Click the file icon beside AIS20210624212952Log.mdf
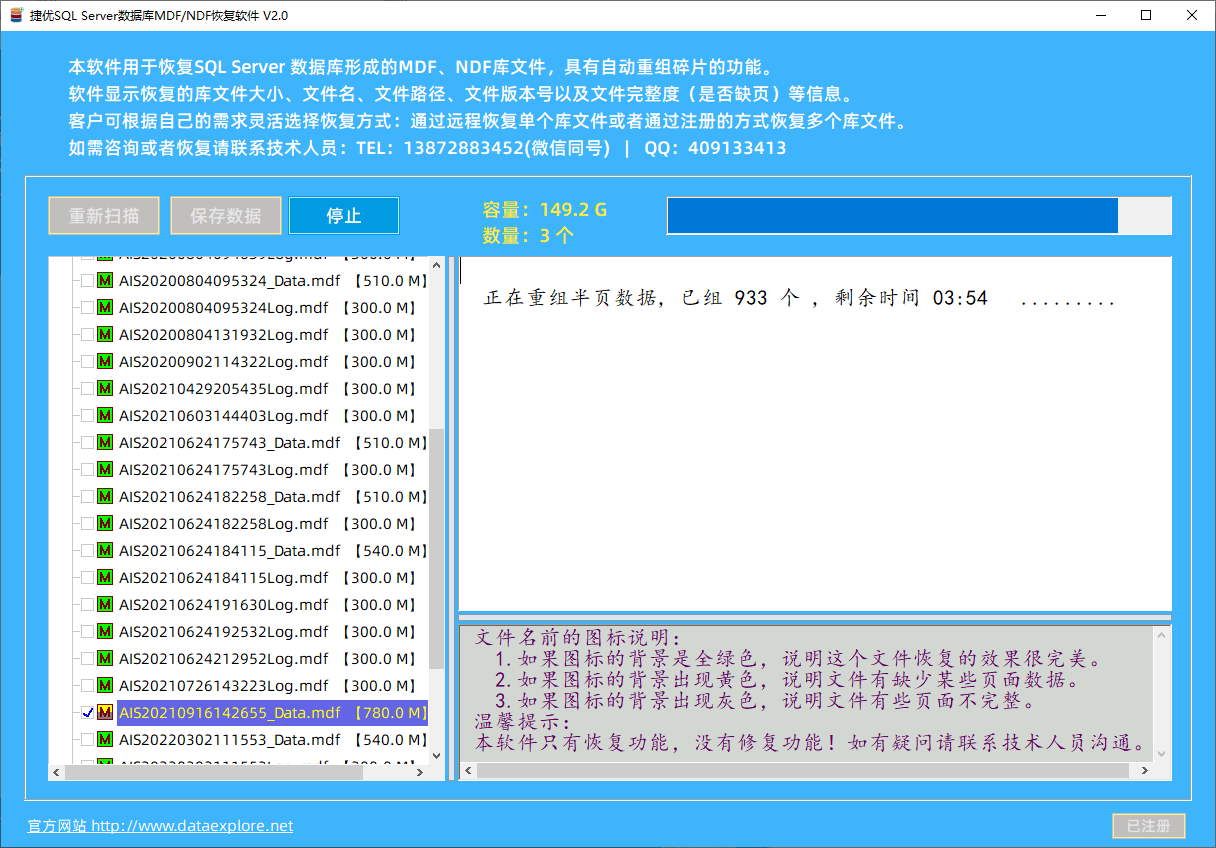 105,659
